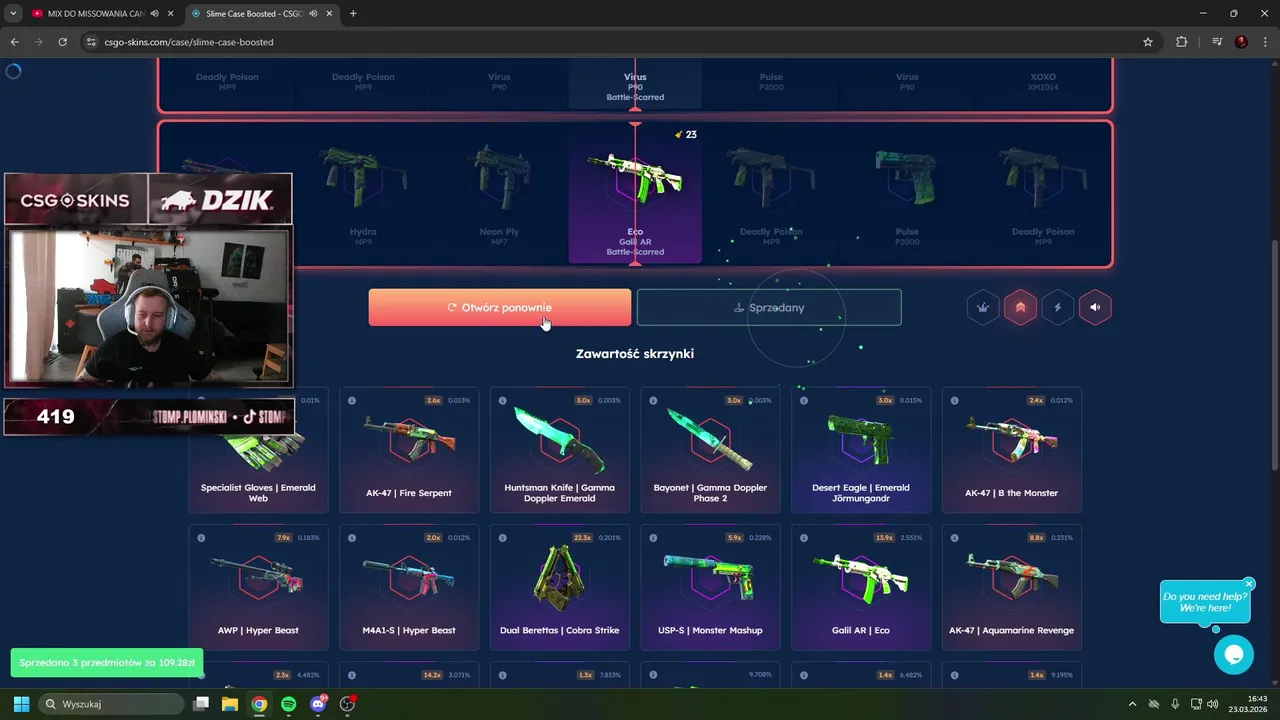Bookmark this page with star icon
Screen dimensions: 1280x720
click(x=1148, y=42)
